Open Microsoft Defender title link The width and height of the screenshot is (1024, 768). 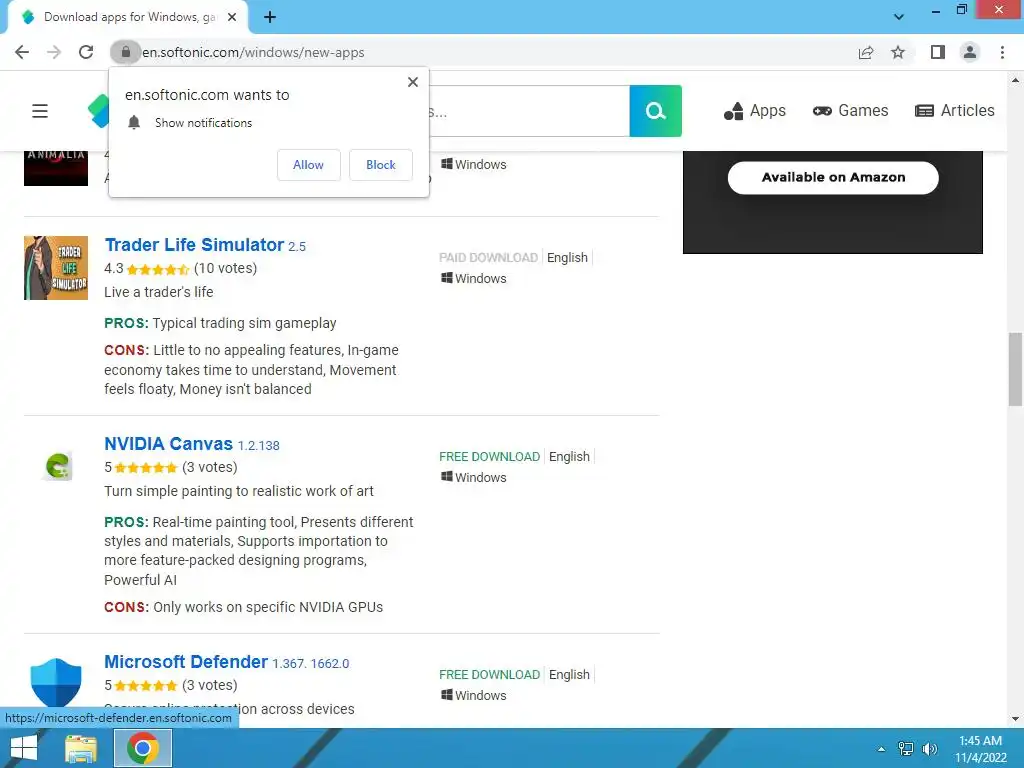186,662
